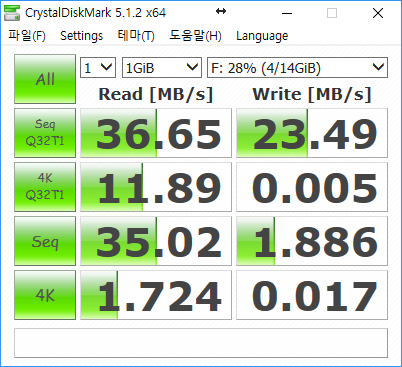Image resolution: width=402 pixels, height=367 pixels.
Task: Click the 4K Q32T1 write value 0.005
Action: click(312, 187)
